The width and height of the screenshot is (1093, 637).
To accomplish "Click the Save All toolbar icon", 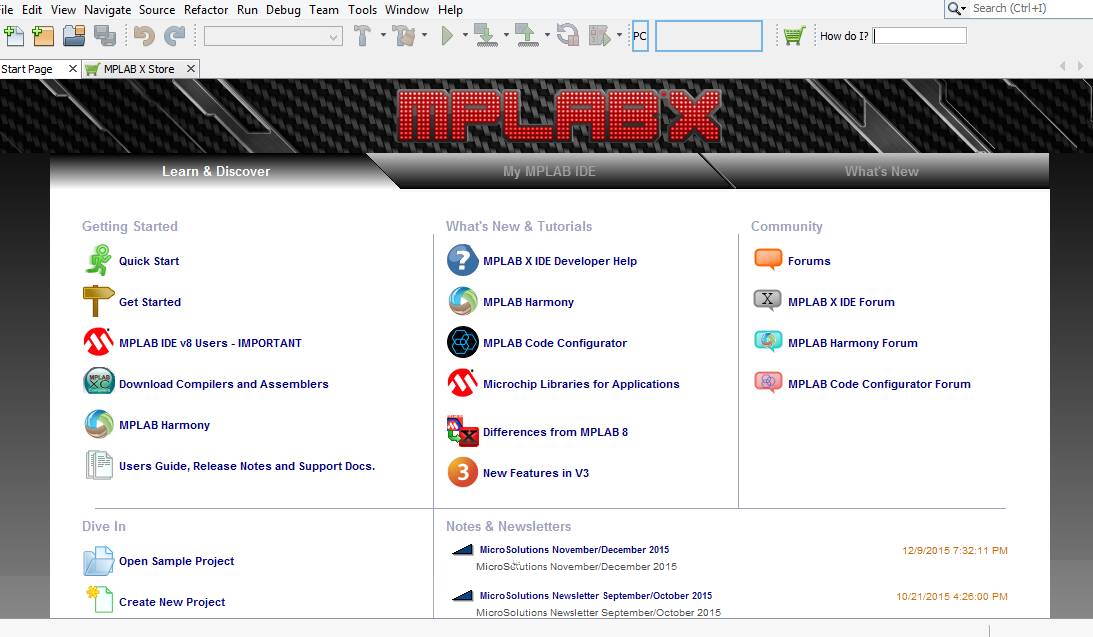I will pos(105,36).
